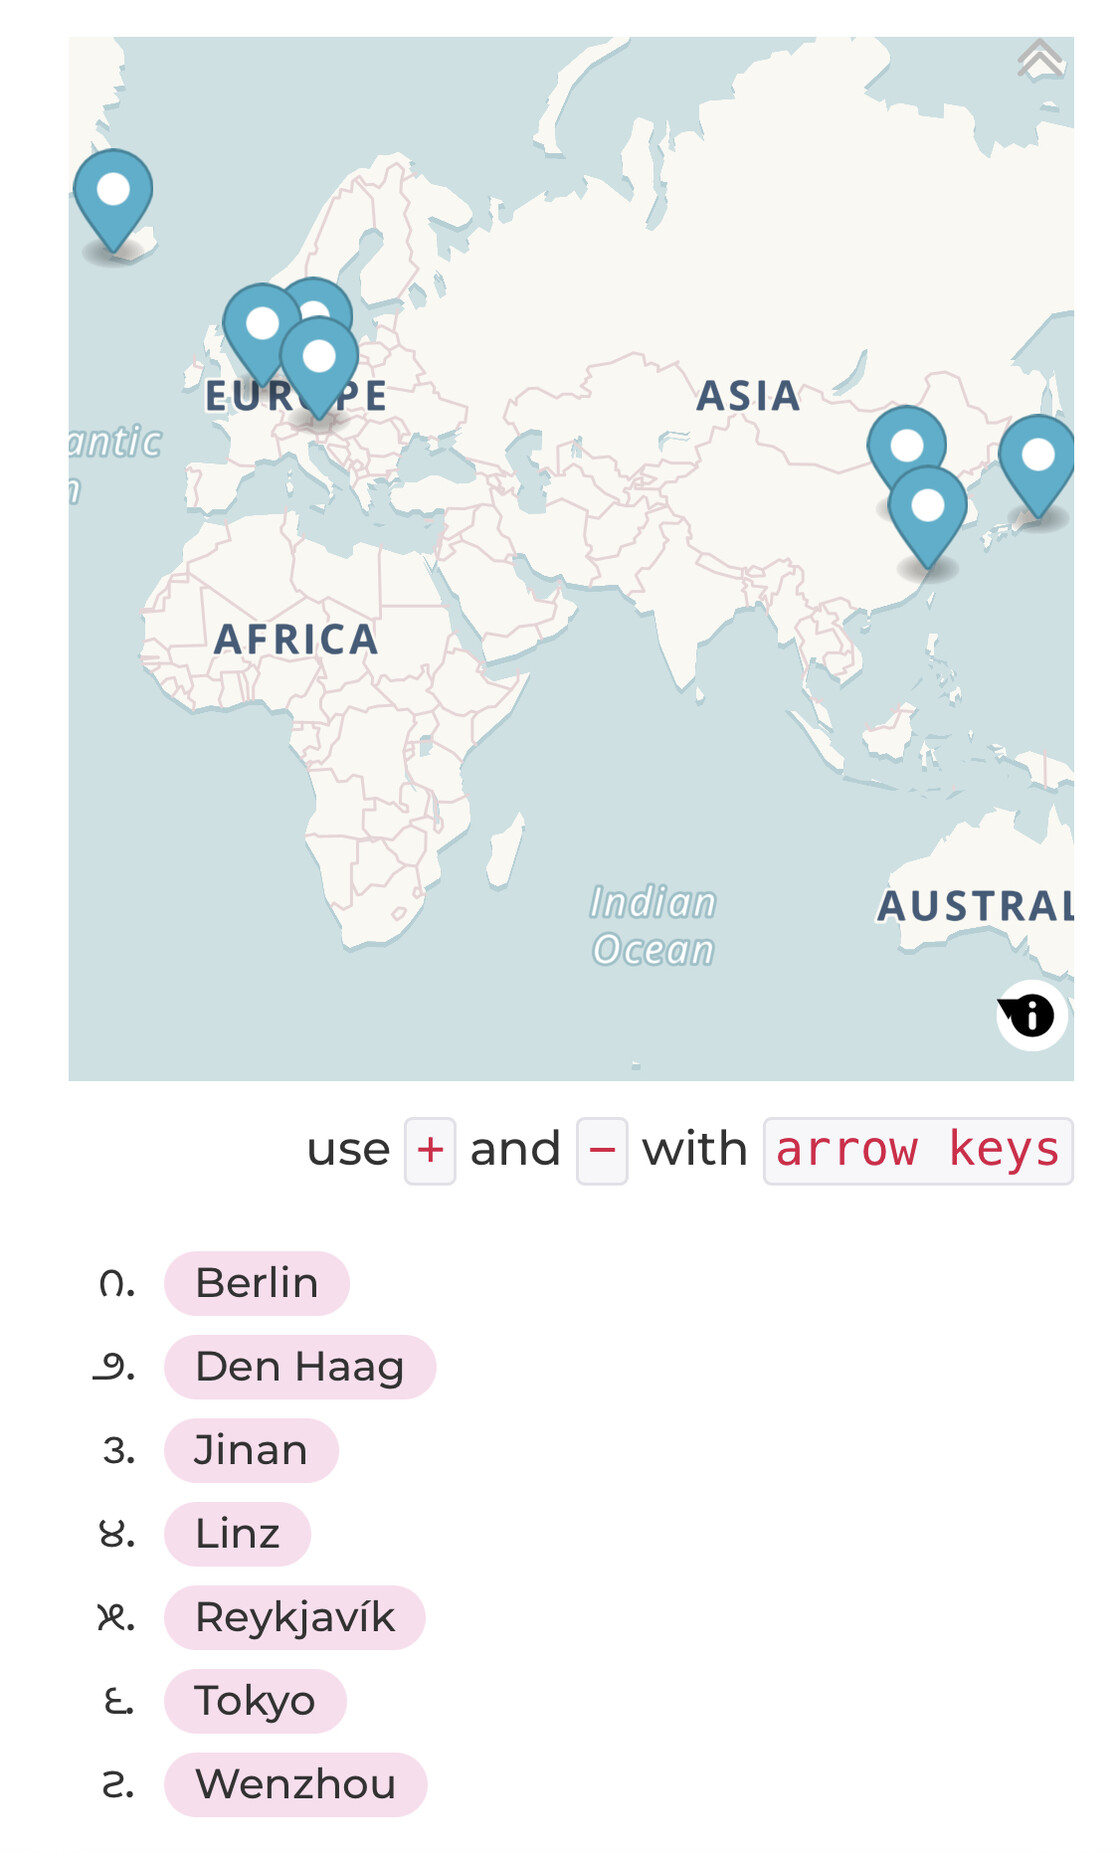The width and height of the screenshot is (1119, 1853).
Task: Select the Jinan marker in northern China
Action: [x=906, y=448]
